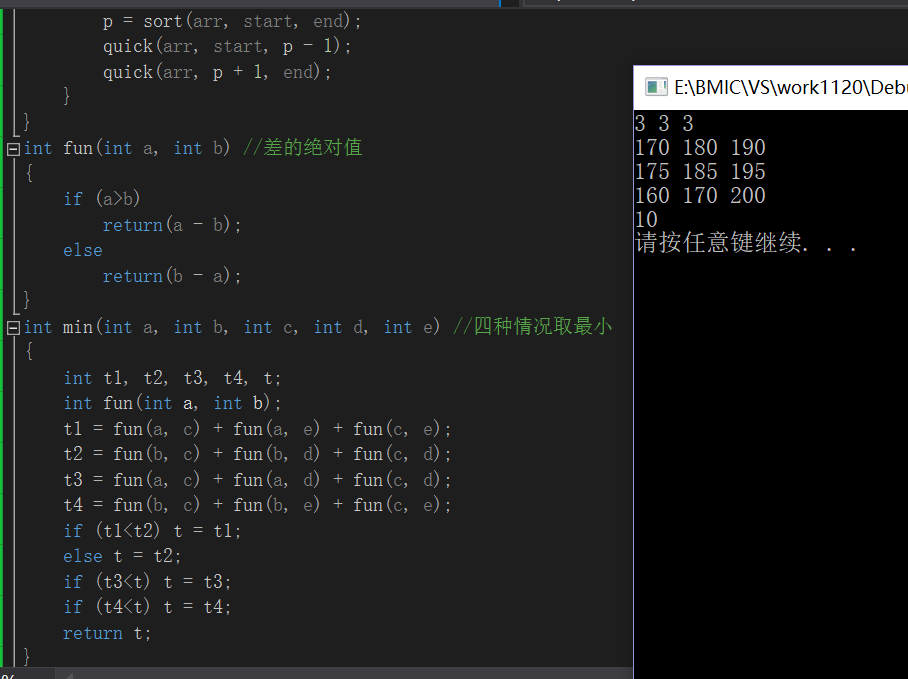
Task: Click the console window title bar path
Action: click(x=790, y=87)
